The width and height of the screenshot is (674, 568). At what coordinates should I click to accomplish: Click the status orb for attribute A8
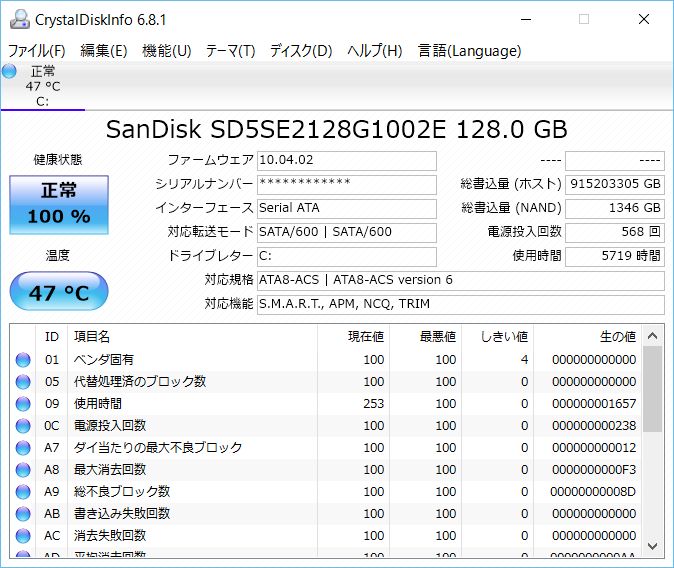click(23, 470)
